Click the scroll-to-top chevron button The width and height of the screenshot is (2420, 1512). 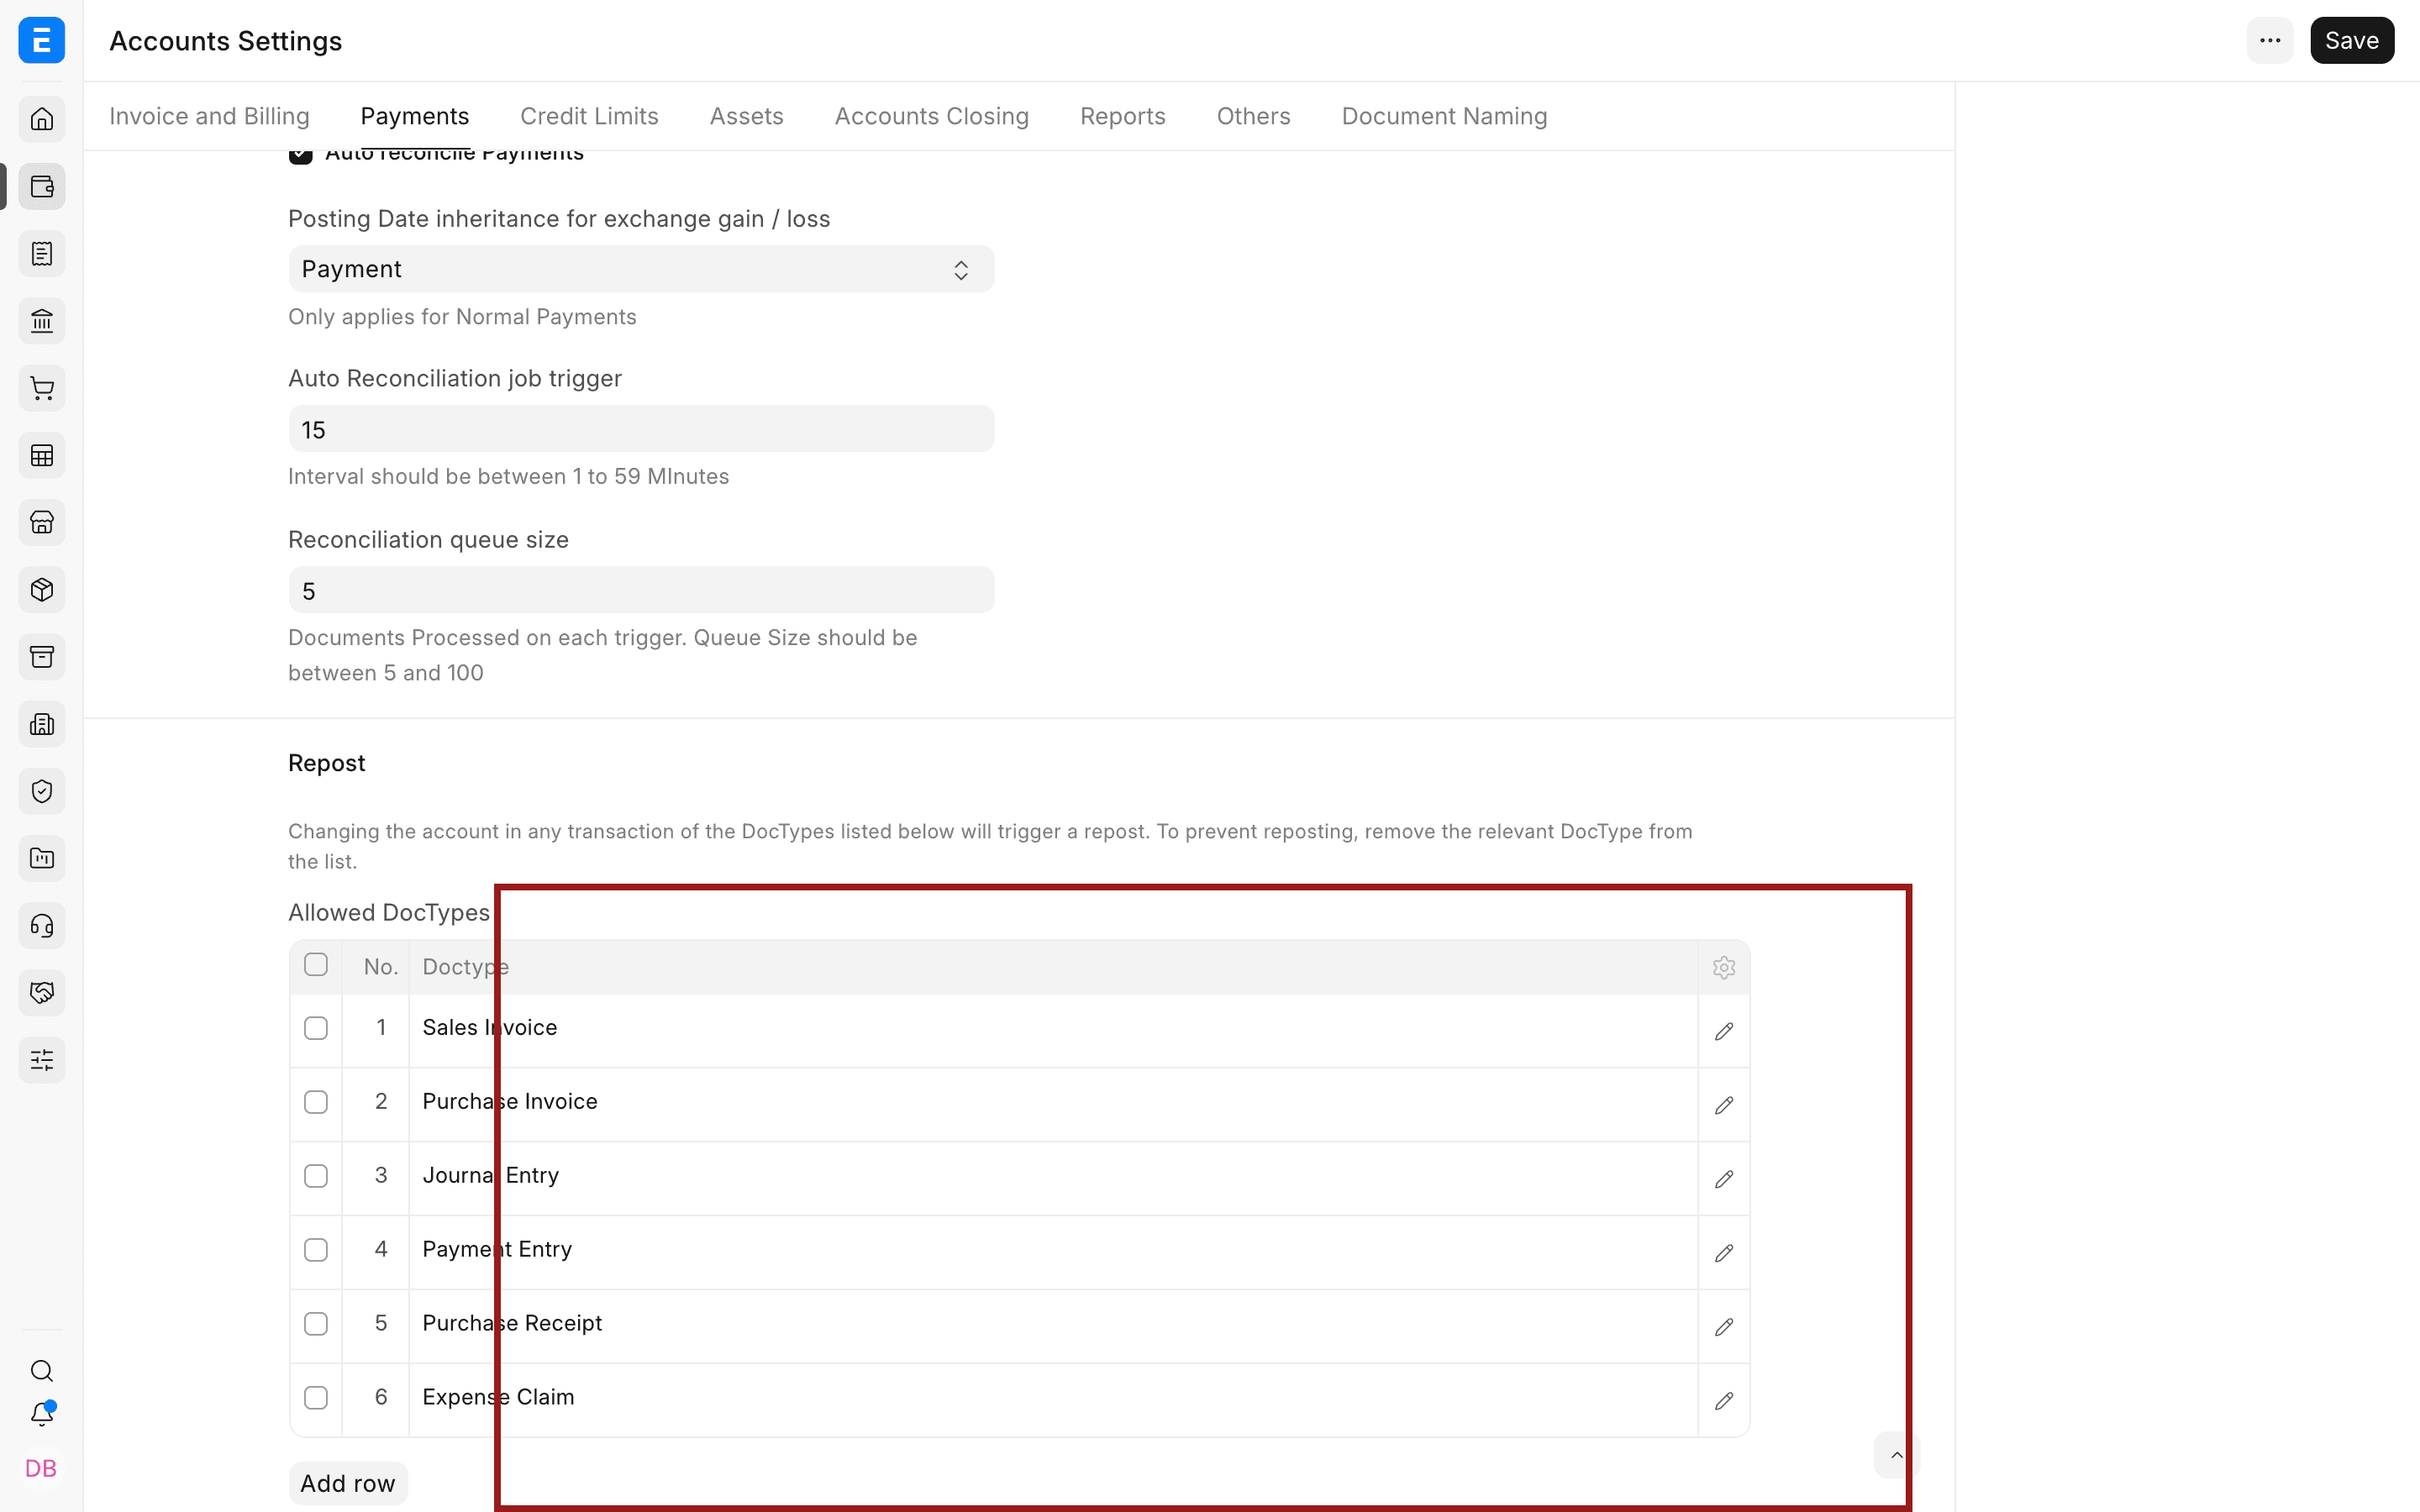(x=1896, y=1455)
